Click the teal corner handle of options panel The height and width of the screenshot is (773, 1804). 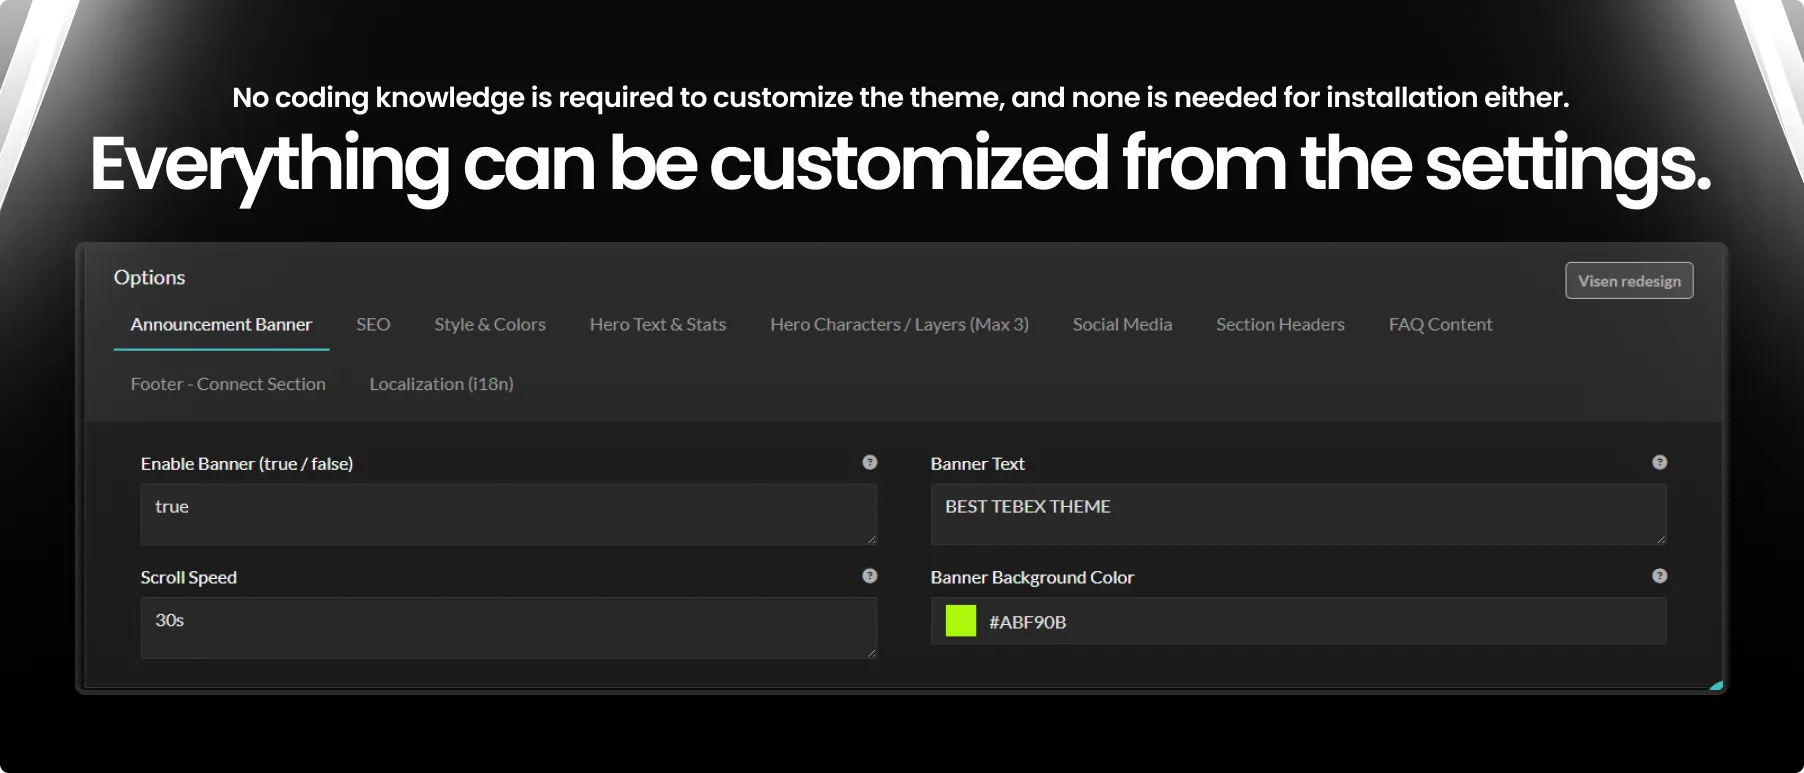pyautogui.click(x=1717, y=686)
